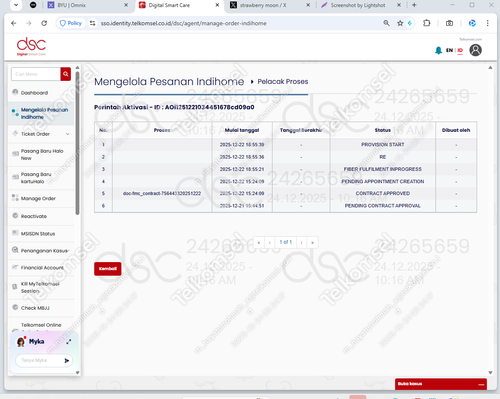Select PROVISION START status cell
Screen dimensions: 500x399
pyautogui.click(x=383, y=145)
